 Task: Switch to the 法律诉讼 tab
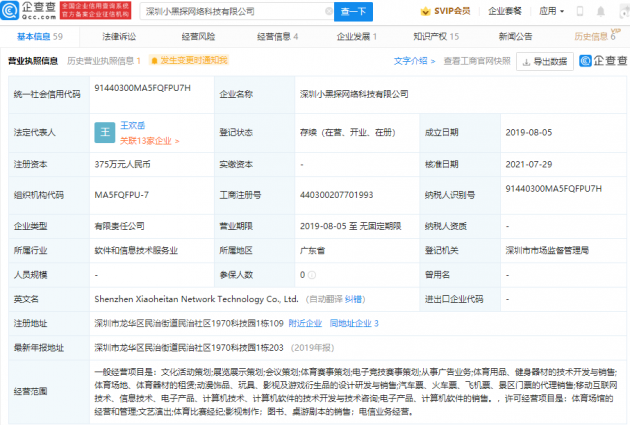coord(120,36)
